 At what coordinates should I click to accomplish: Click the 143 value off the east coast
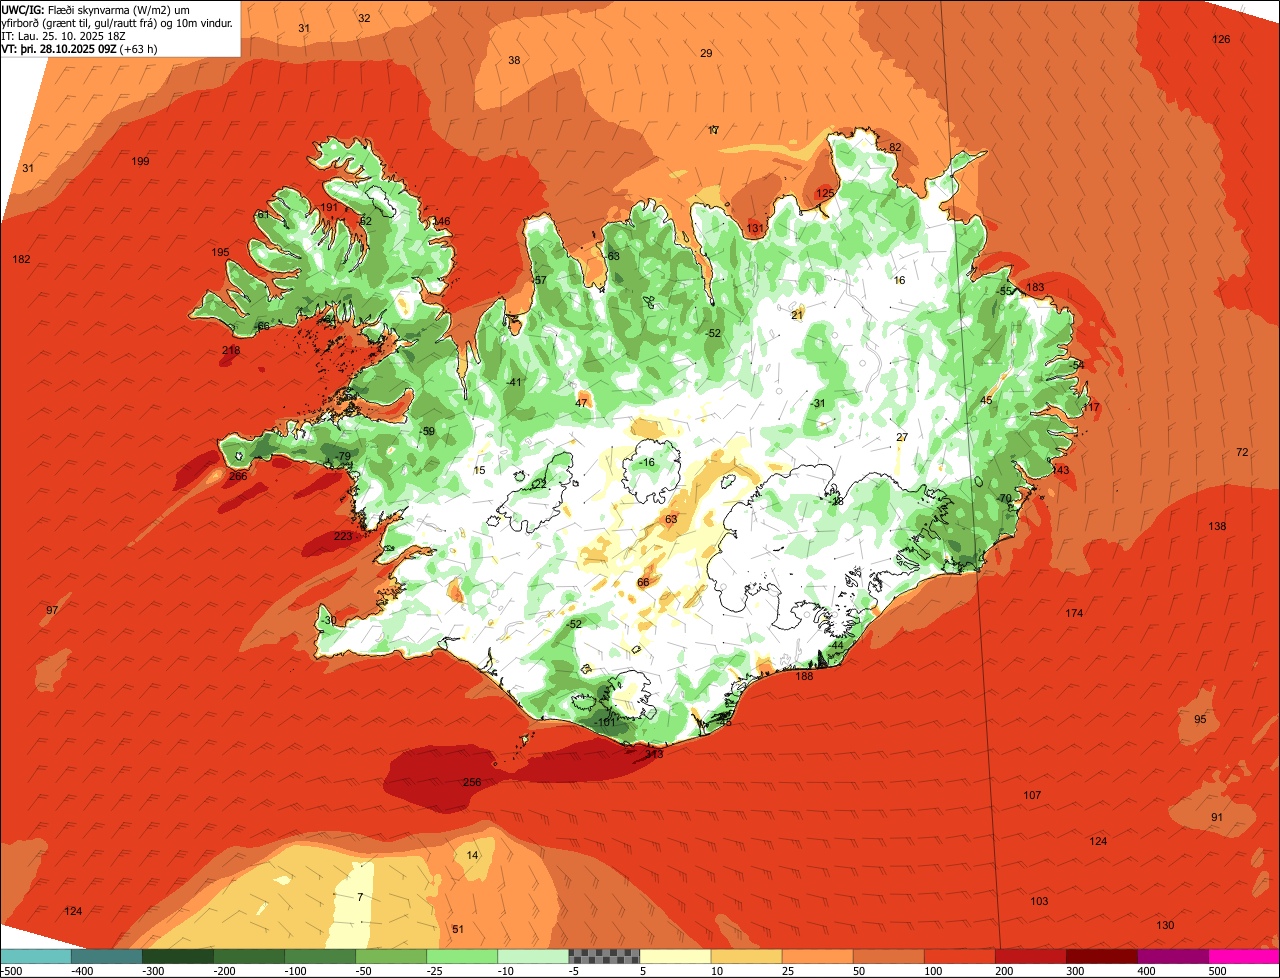coord(1060,470)
